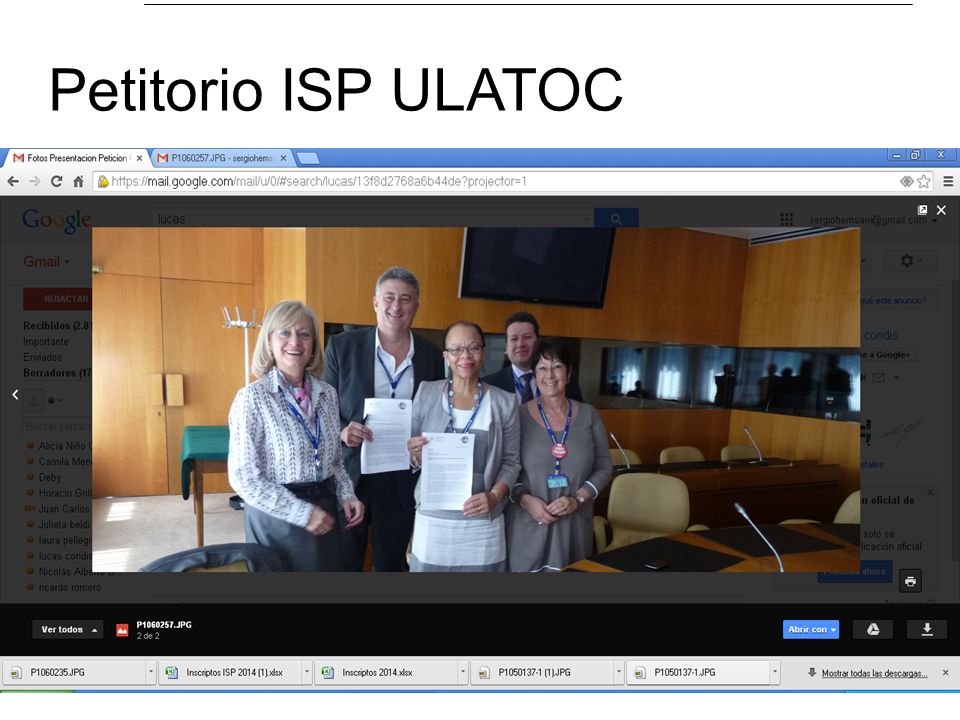Switch to Fotos Presentacion Peticion tab

click(77, 158)
